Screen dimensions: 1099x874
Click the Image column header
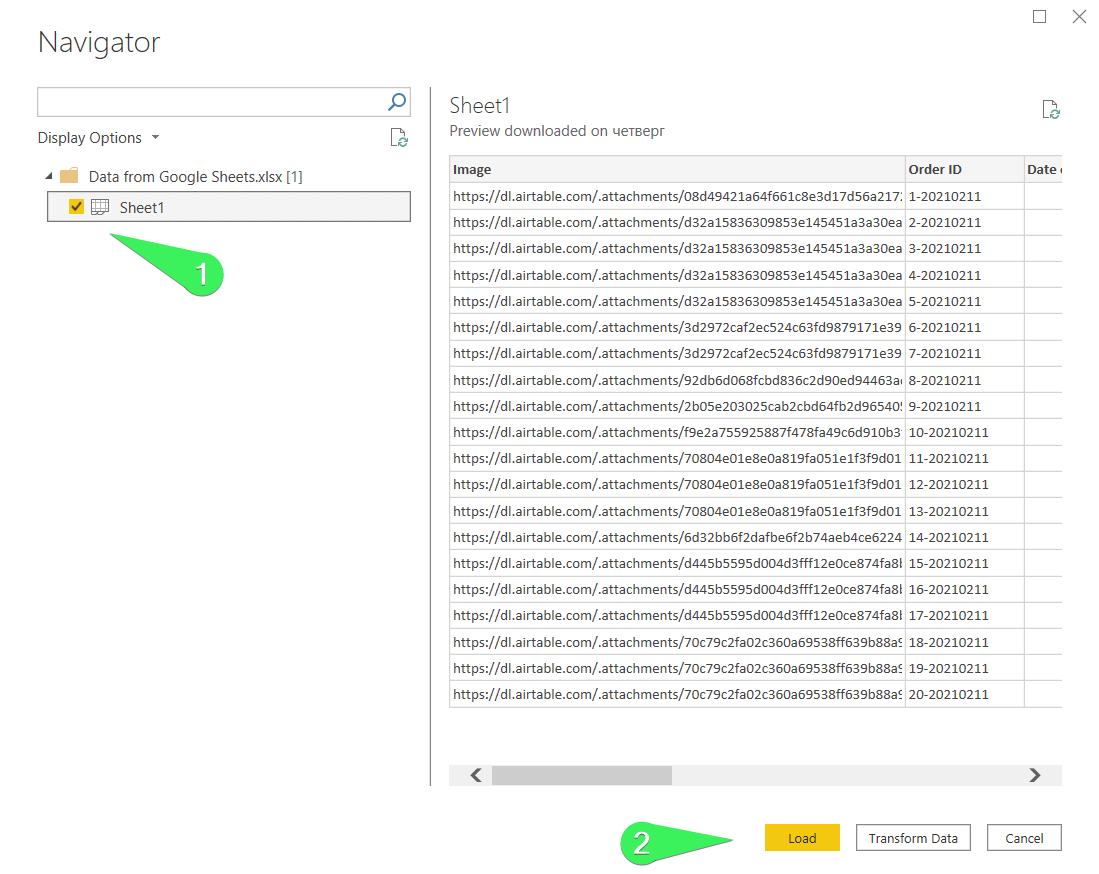[677, 170]
